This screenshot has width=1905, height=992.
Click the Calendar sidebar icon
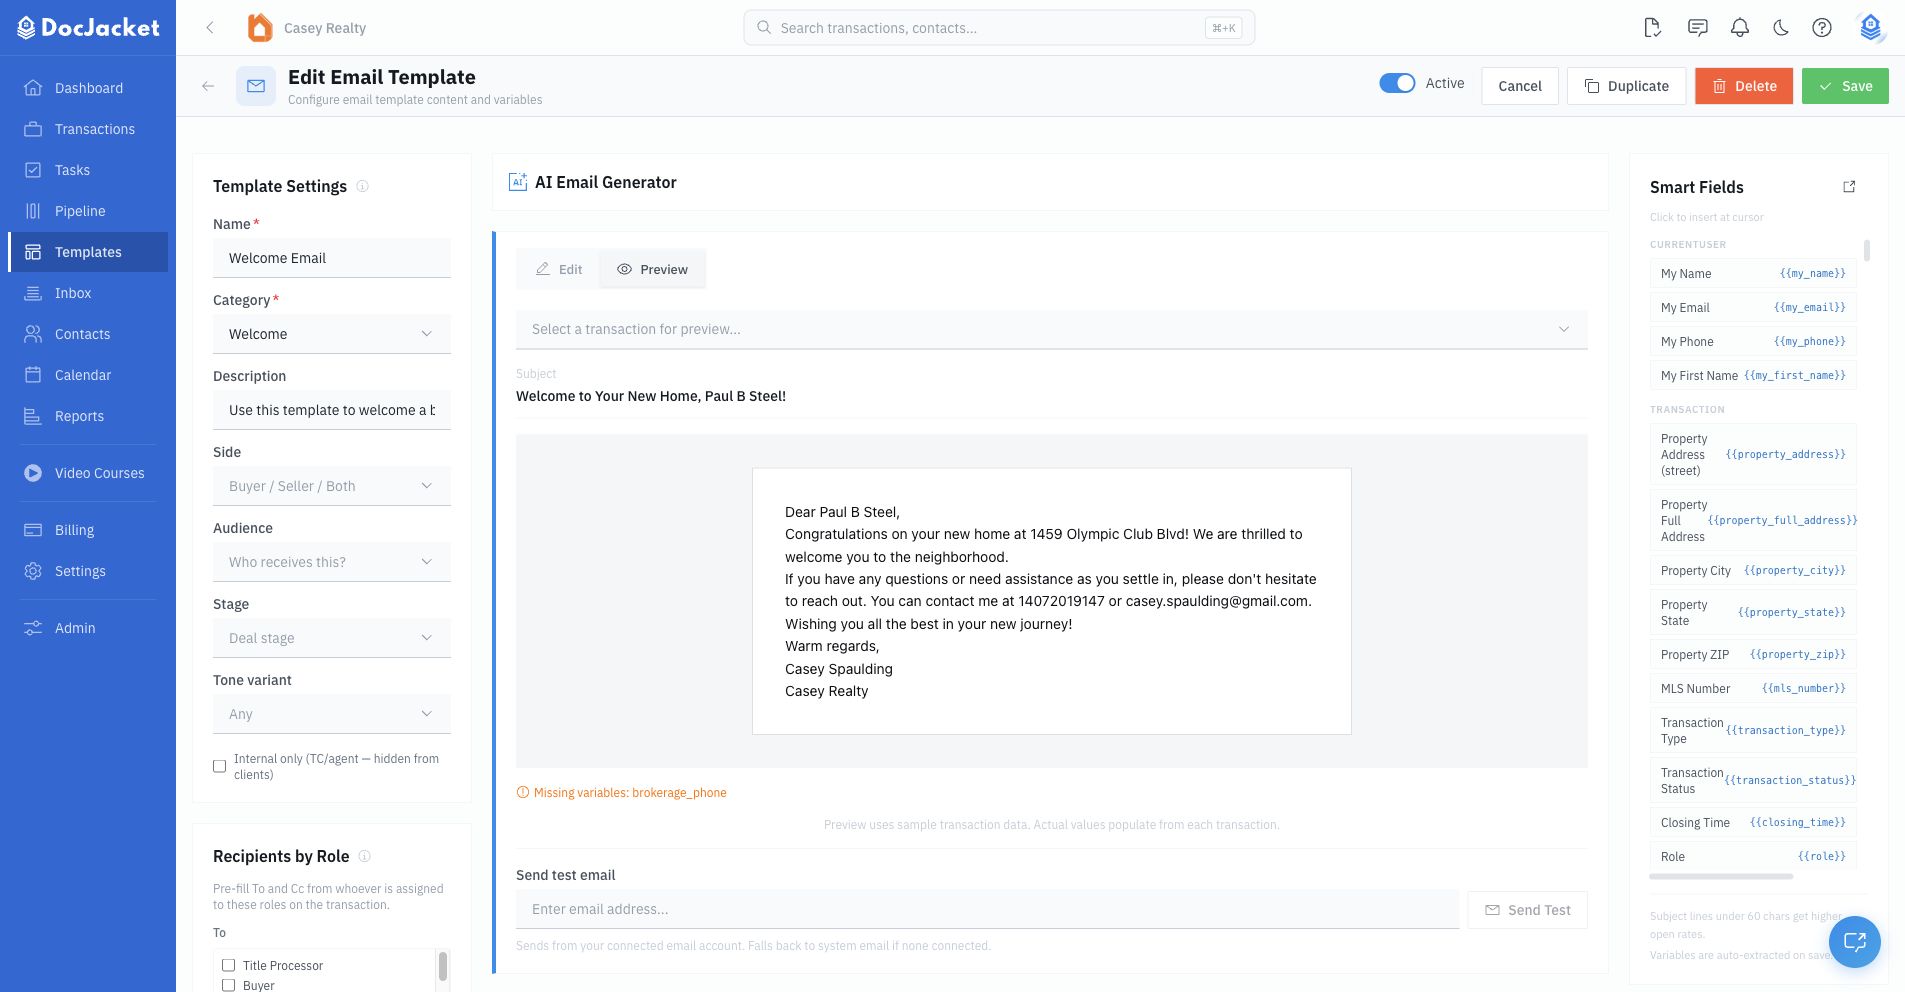point(33,375)
